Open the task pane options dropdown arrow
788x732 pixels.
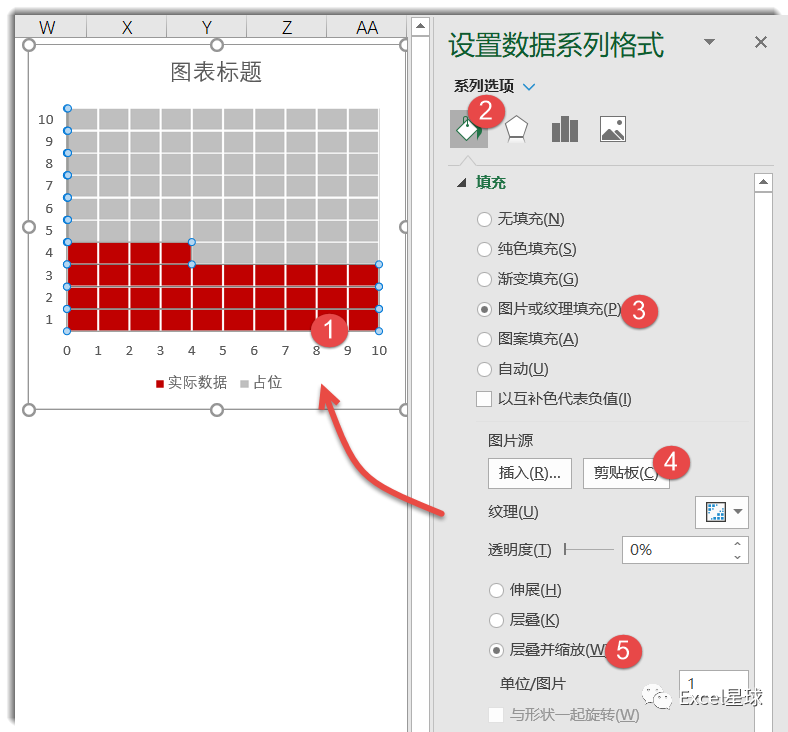pyautogui.click(x=710, y=42)
